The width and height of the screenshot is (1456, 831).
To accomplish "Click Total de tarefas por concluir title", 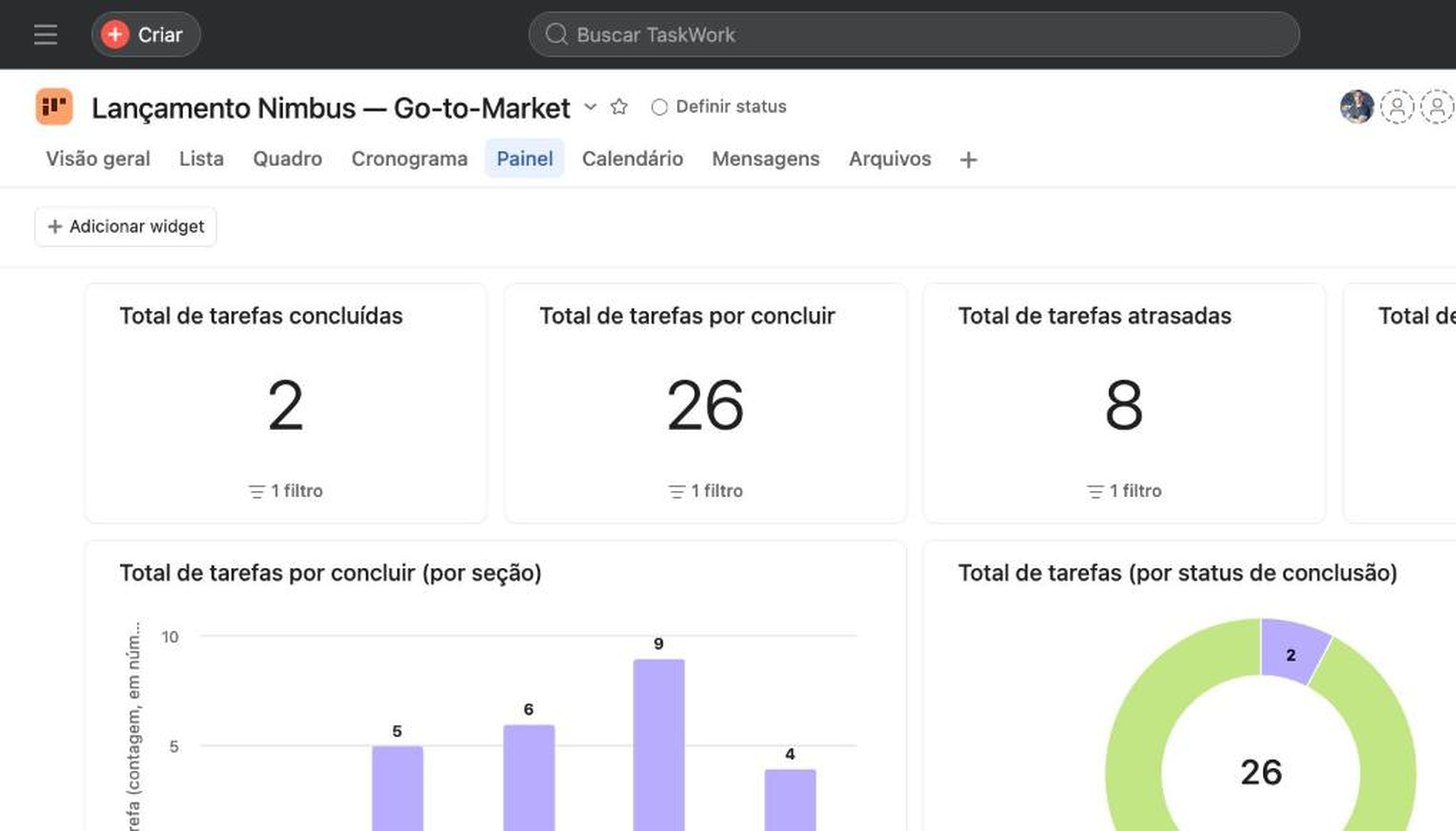I will (x=687, y=316).
